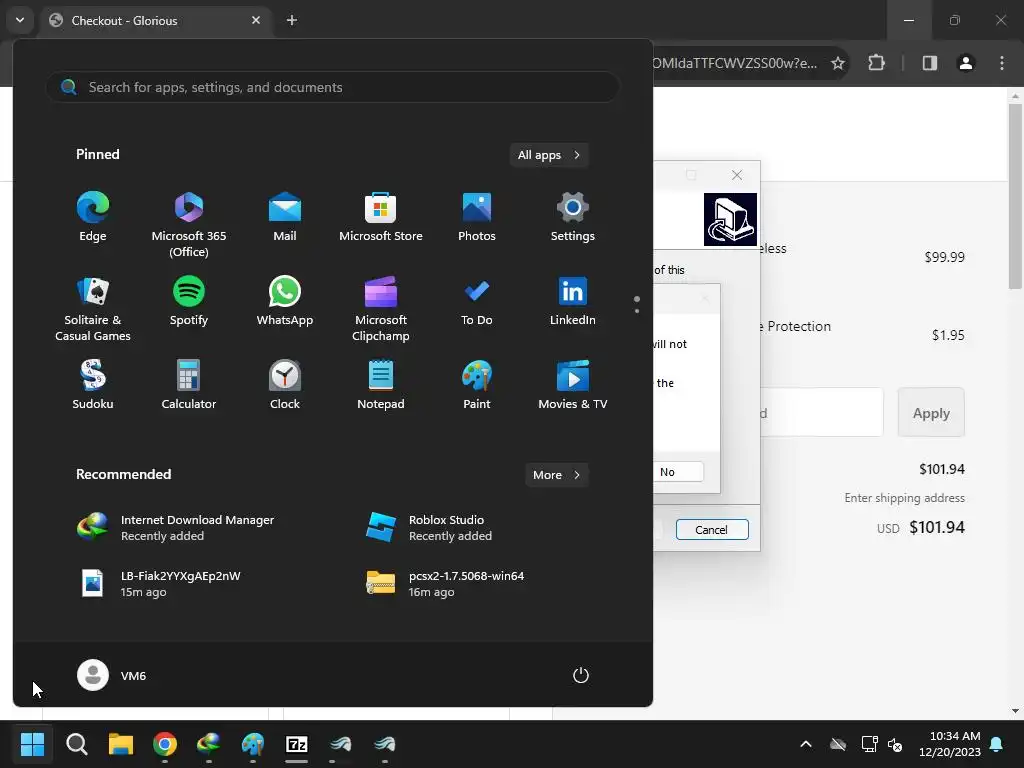Open Chrome profile avatar
This screenshot has height=768, width=1024.
(x=965, y=63)
